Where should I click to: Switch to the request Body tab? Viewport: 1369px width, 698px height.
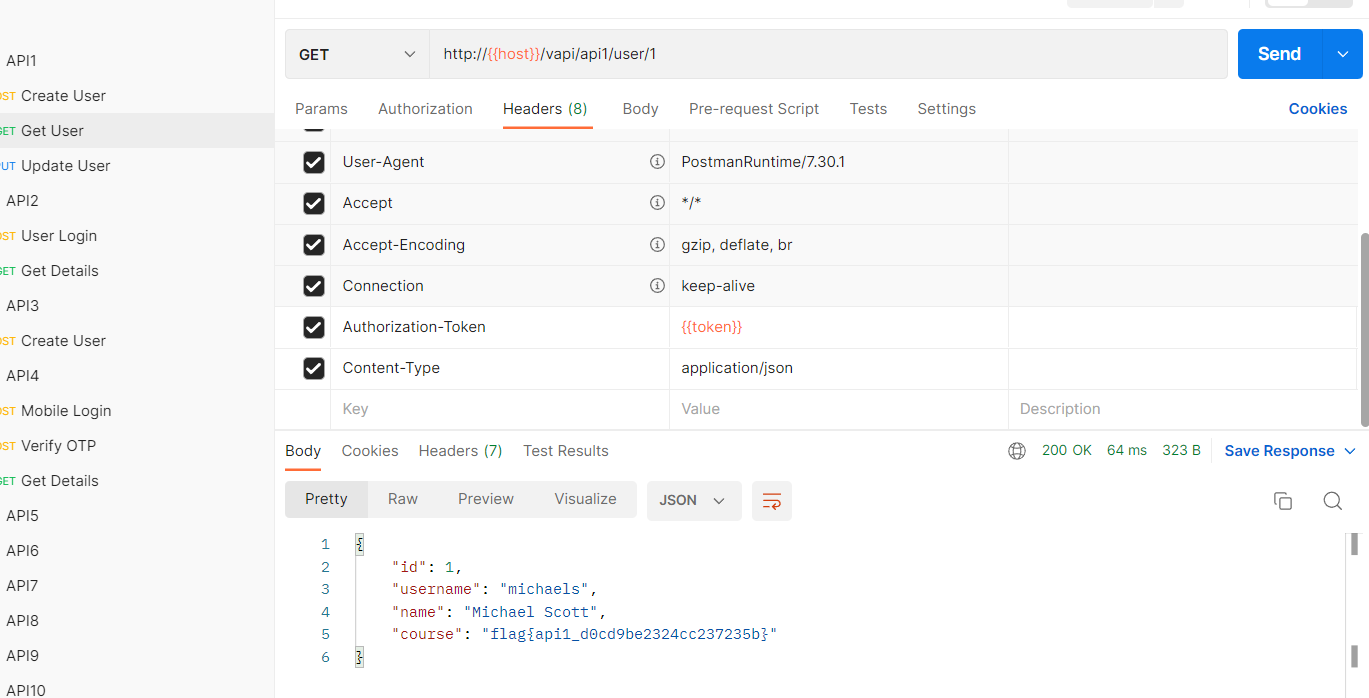640,109
